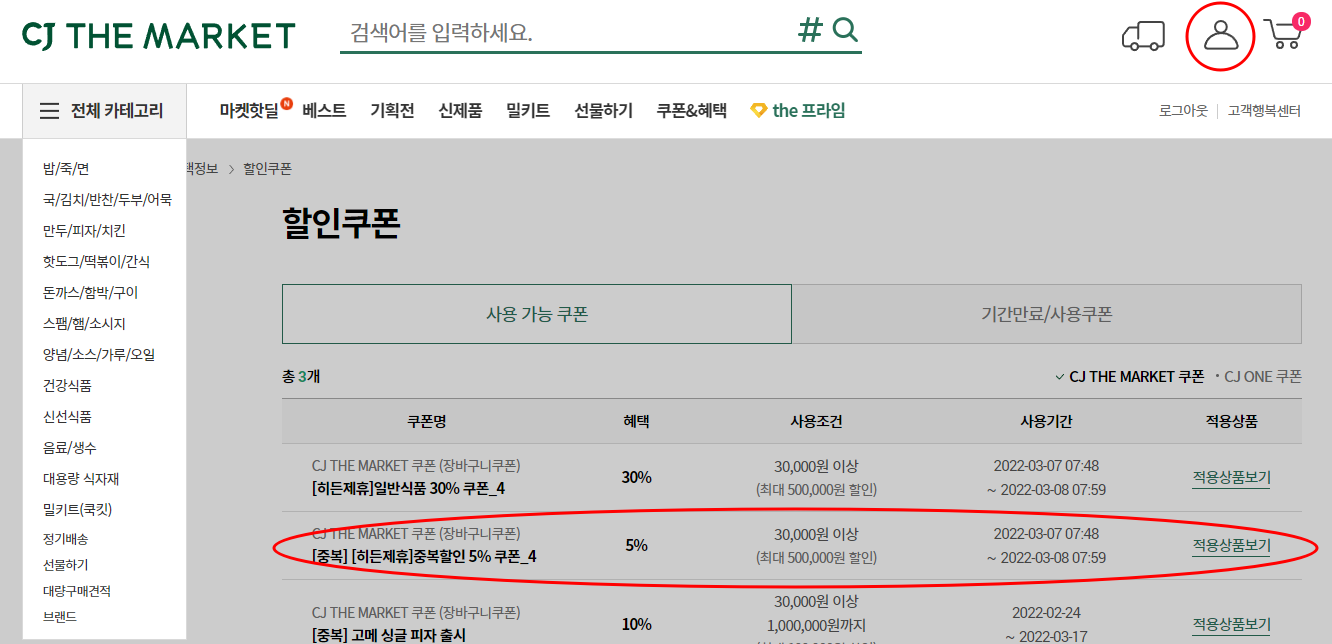Click the hamburger menu icon for 전체 카테고리
This screenshot has height=644, width=1332.
click(50, 111)
